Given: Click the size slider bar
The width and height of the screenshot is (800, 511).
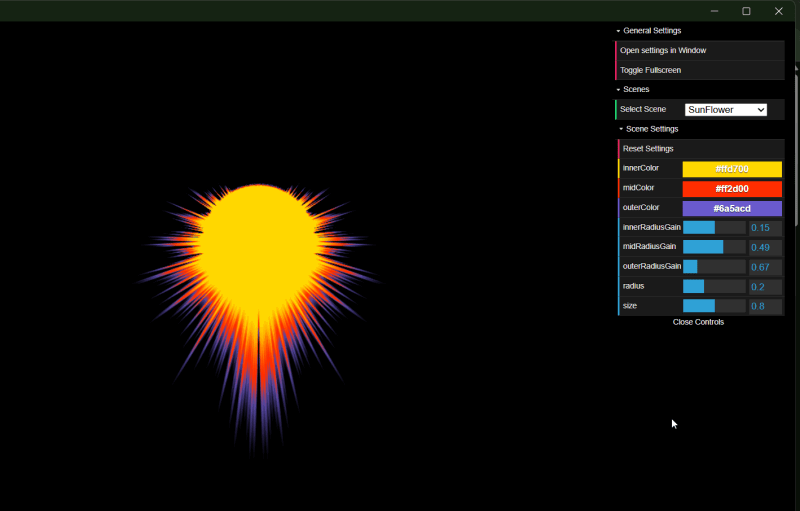Looking at the screenshot, I should 714,306.
